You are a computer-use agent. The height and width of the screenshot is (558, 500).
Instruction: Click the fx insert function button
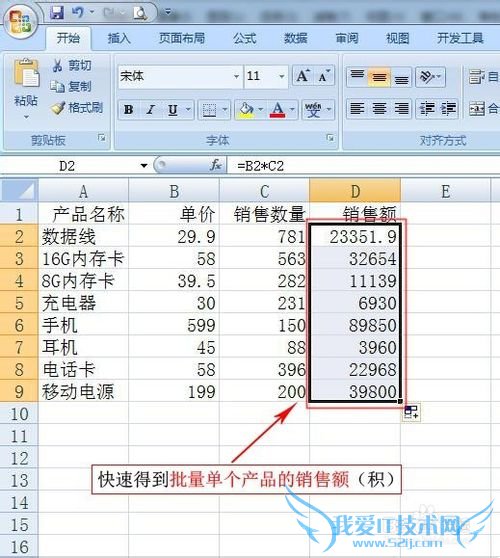tap(216, 165)
